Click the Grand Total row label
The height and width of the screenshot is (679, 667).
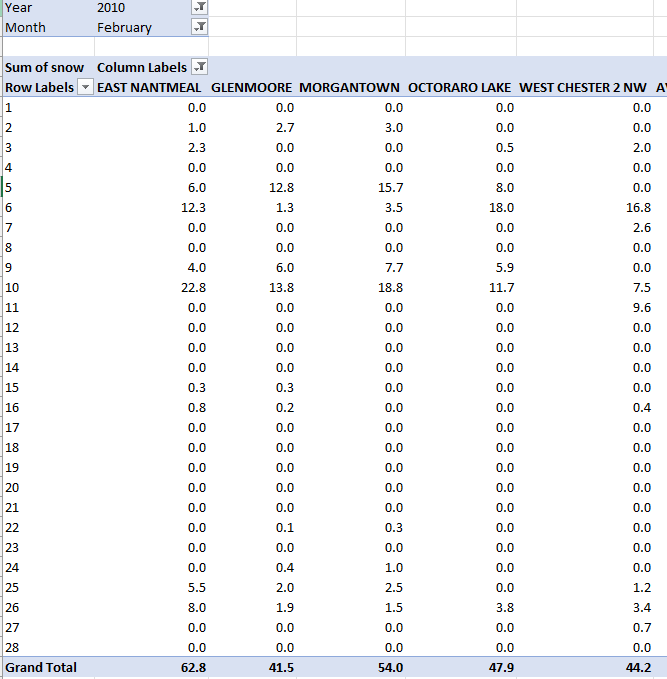tap(41, 667)
